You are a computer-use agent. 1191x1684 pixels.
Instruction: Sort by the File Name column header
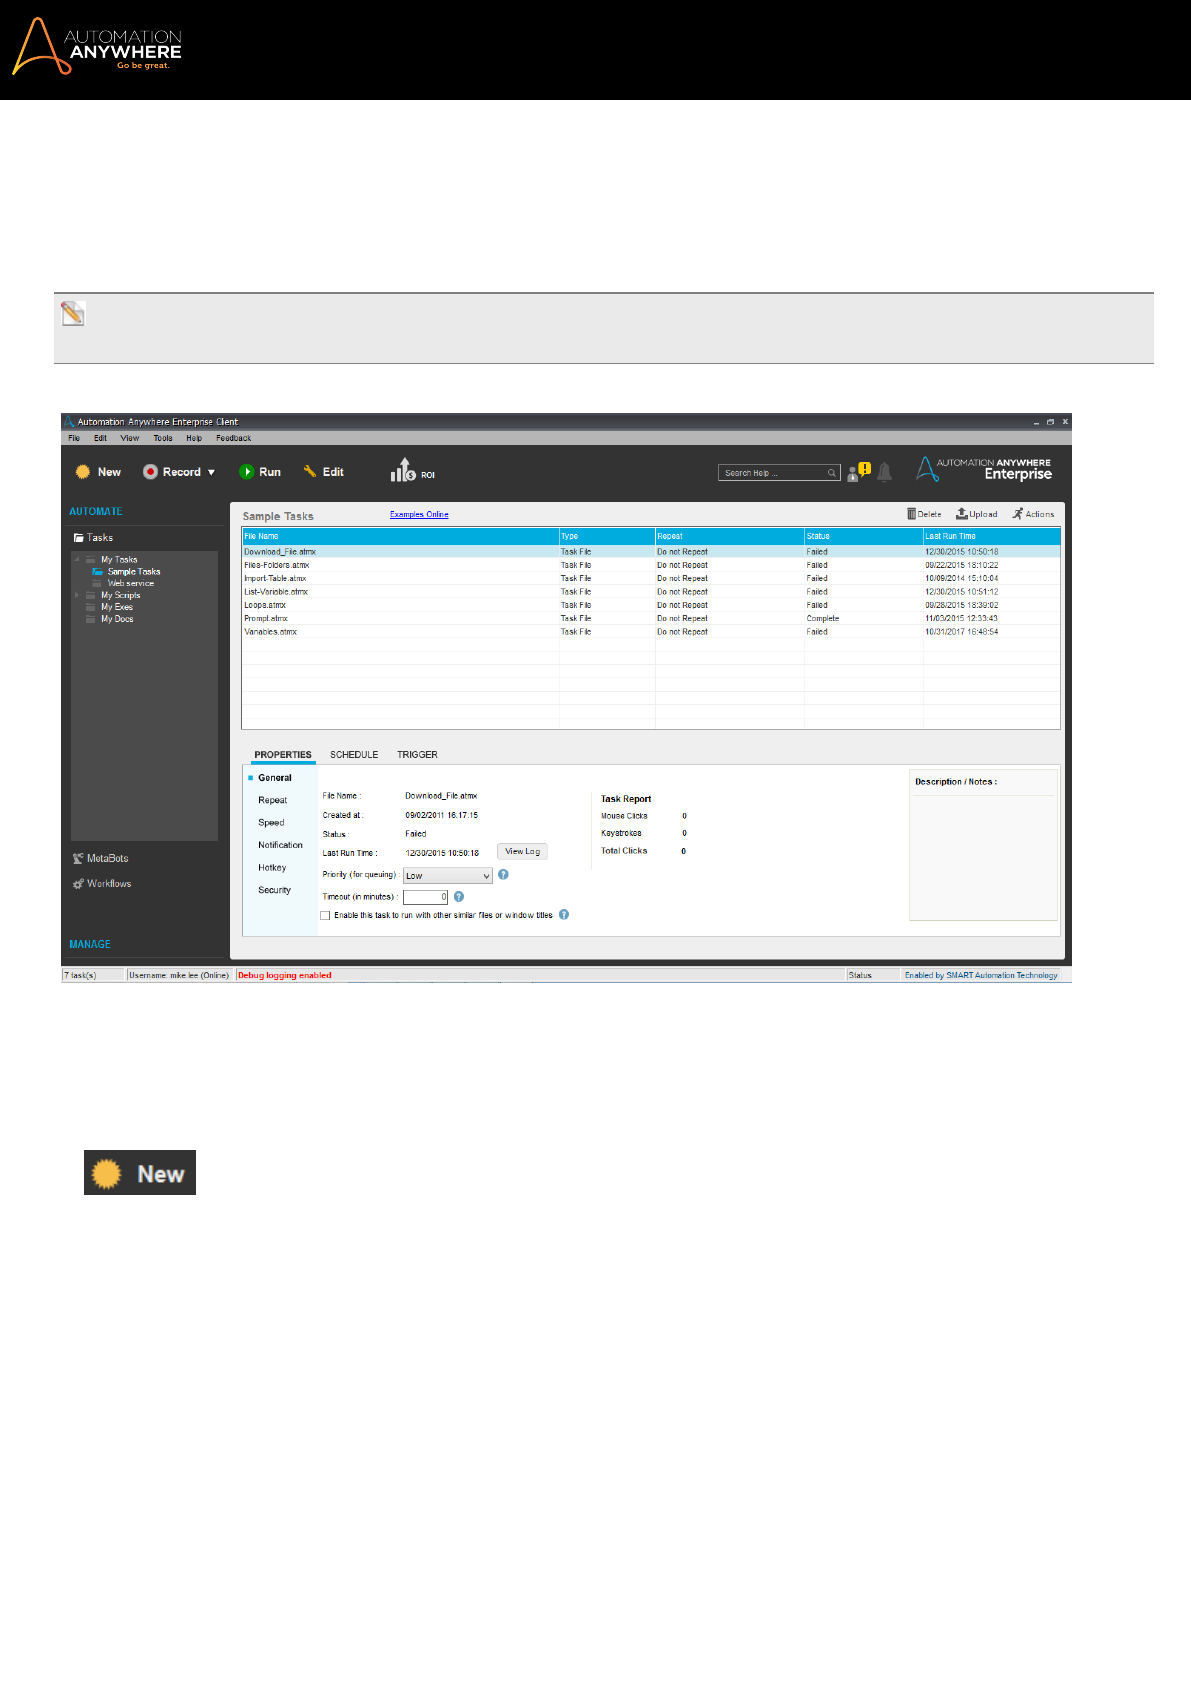point(400,537)
